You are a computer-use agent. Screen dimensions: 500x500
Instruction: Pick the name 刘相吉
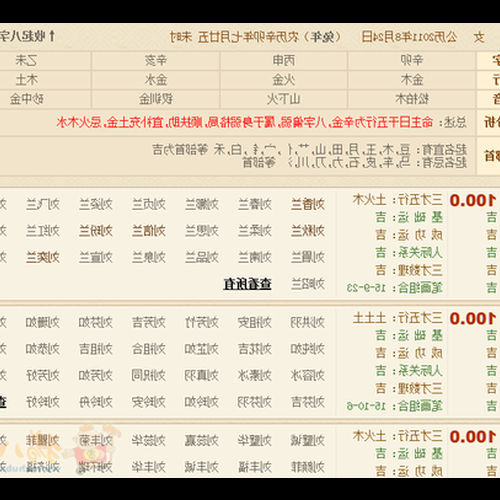point(96,349)
